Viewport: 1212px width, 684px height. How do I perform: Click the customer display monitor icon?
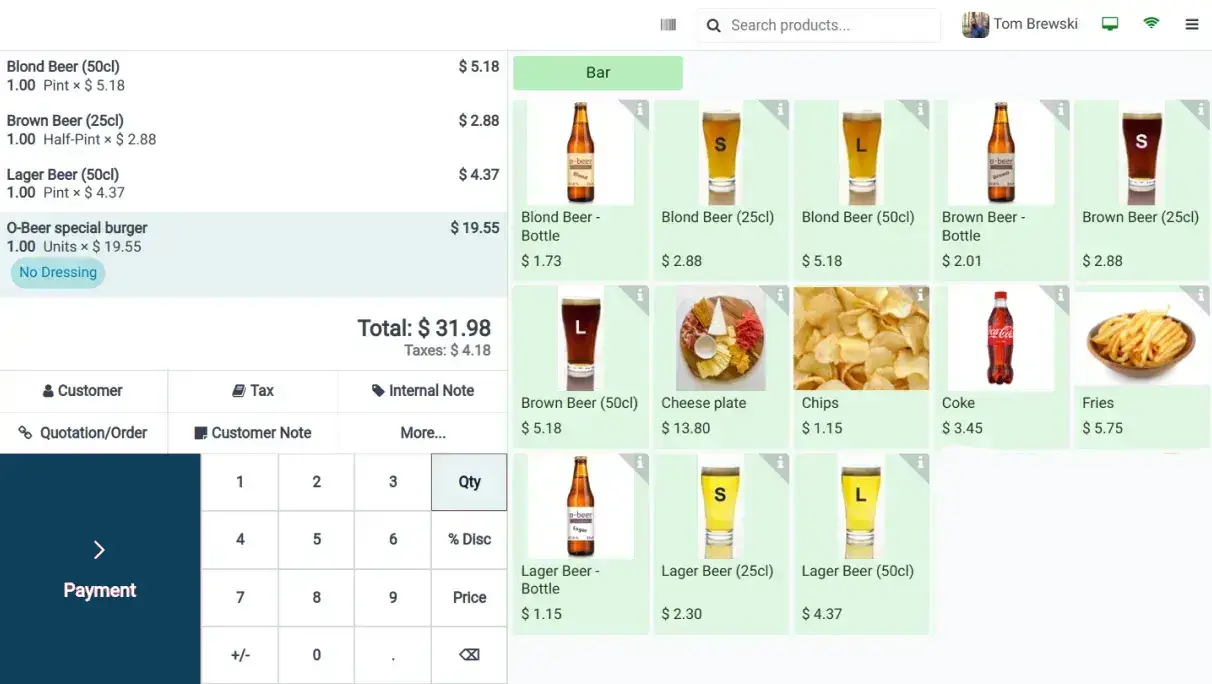1110,25
